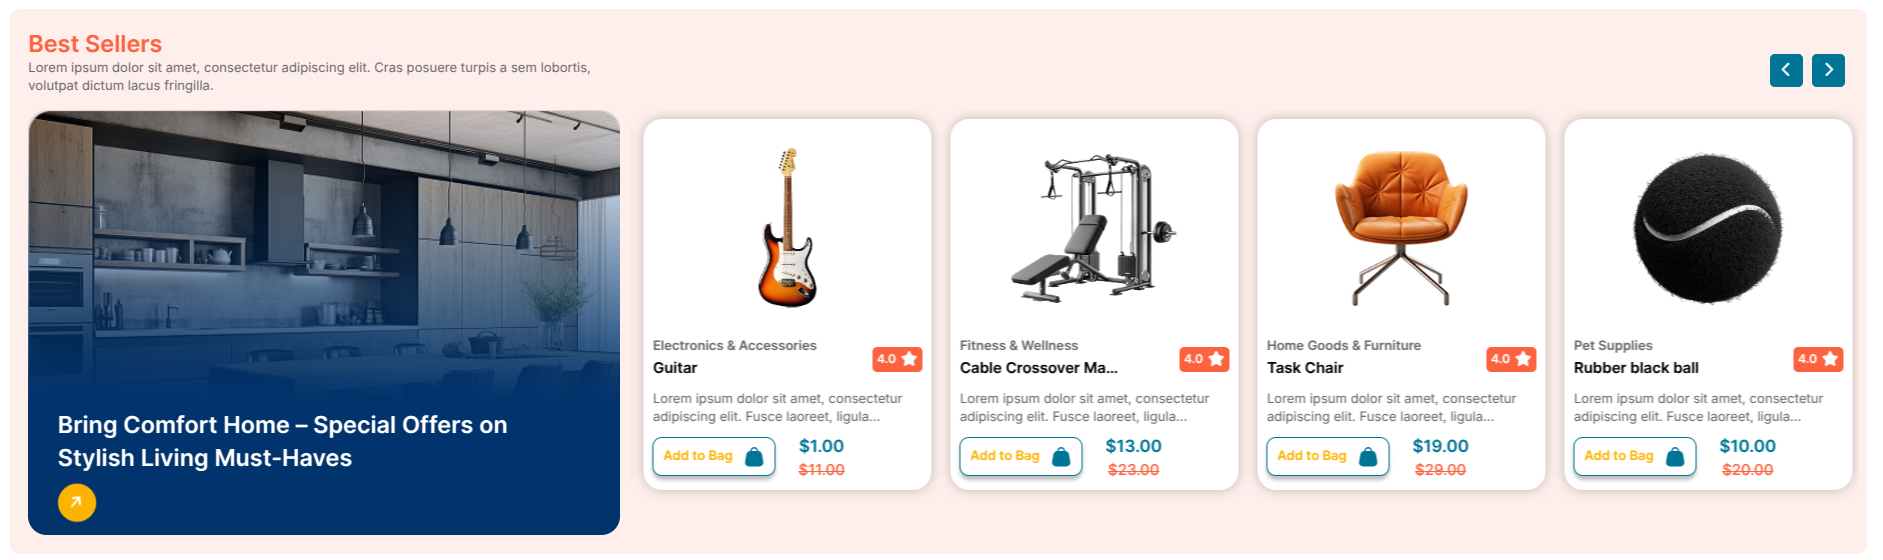Click the 4.0 rating badge on Task Chair

pos(1511,359)
